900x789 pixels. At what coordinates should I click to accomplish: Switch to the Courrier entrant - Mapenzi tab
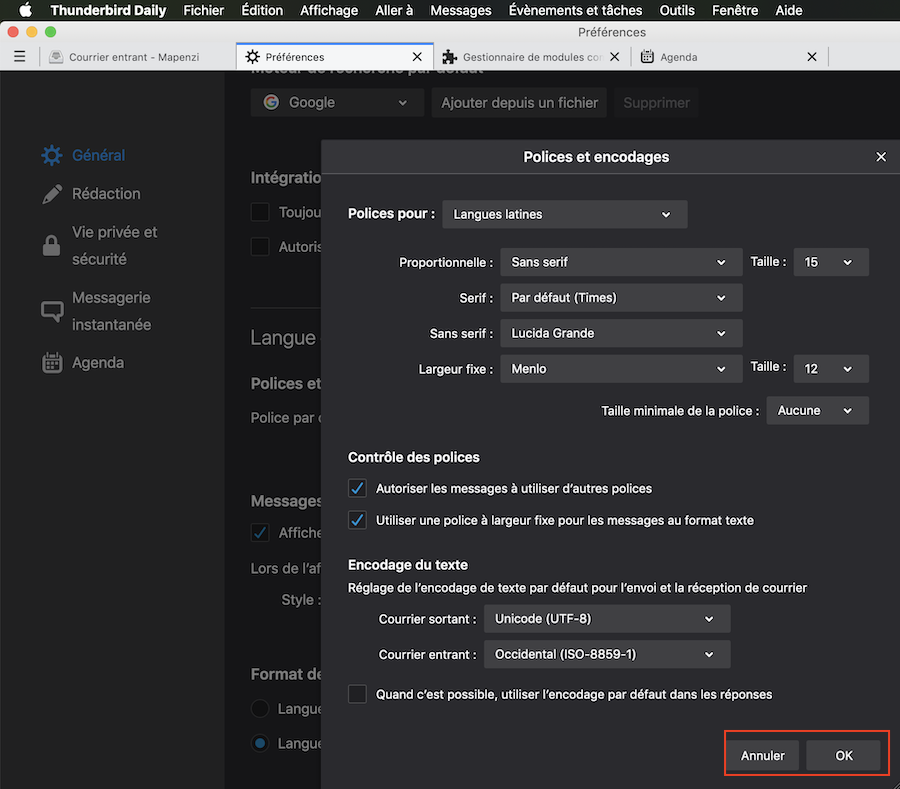(135, 57)
